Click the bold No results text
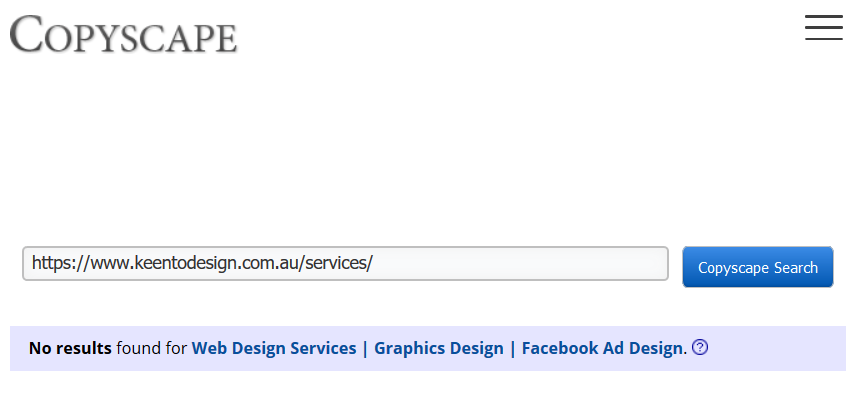 coord(70,348)
